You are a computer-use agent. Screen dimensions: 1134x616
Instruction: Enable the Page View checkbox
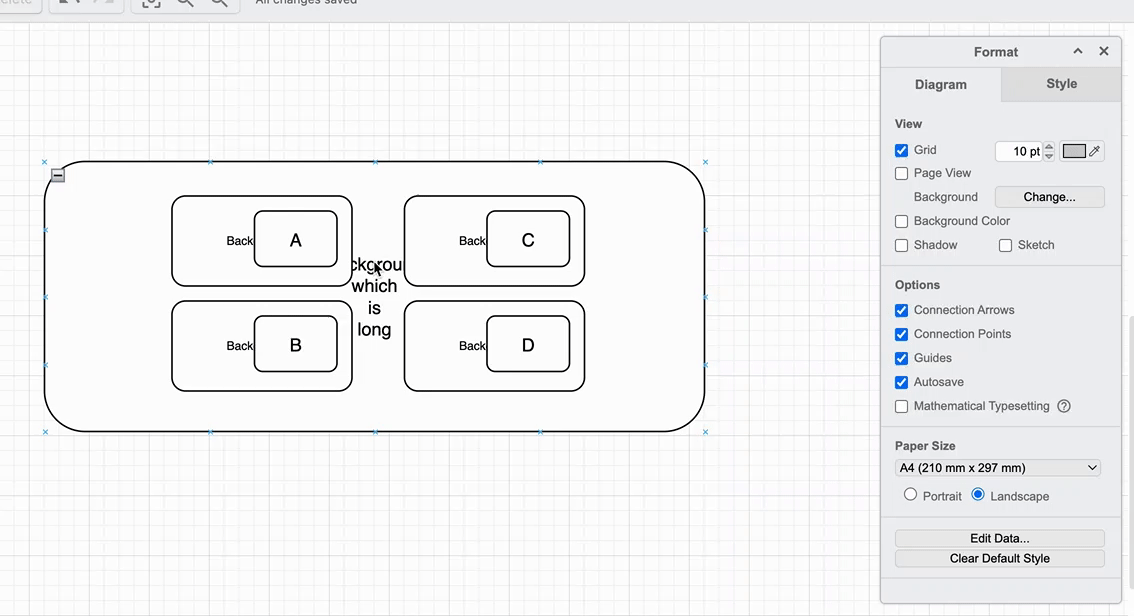click(x=902, y=173)
